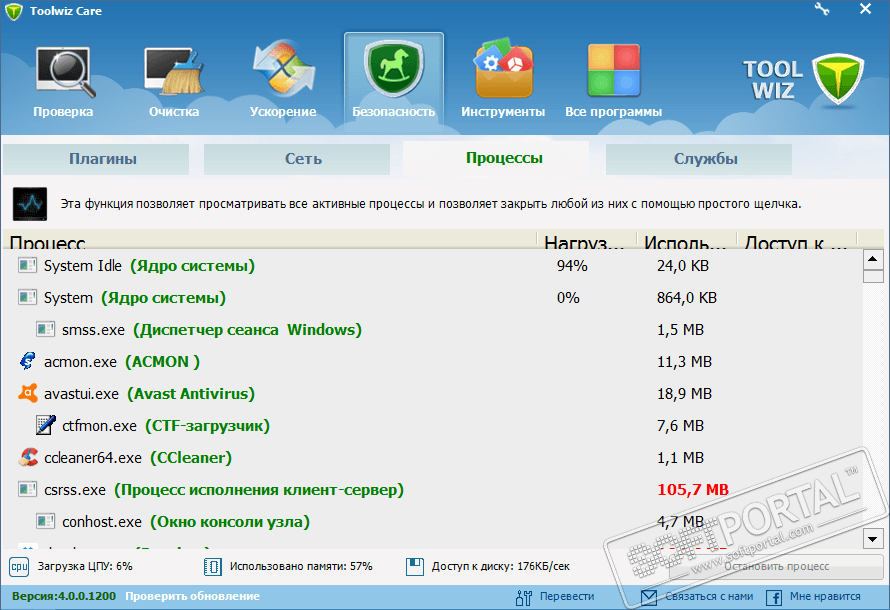
Task: Click the process monitor icon beside description
Action: click(x=30, y=204)
